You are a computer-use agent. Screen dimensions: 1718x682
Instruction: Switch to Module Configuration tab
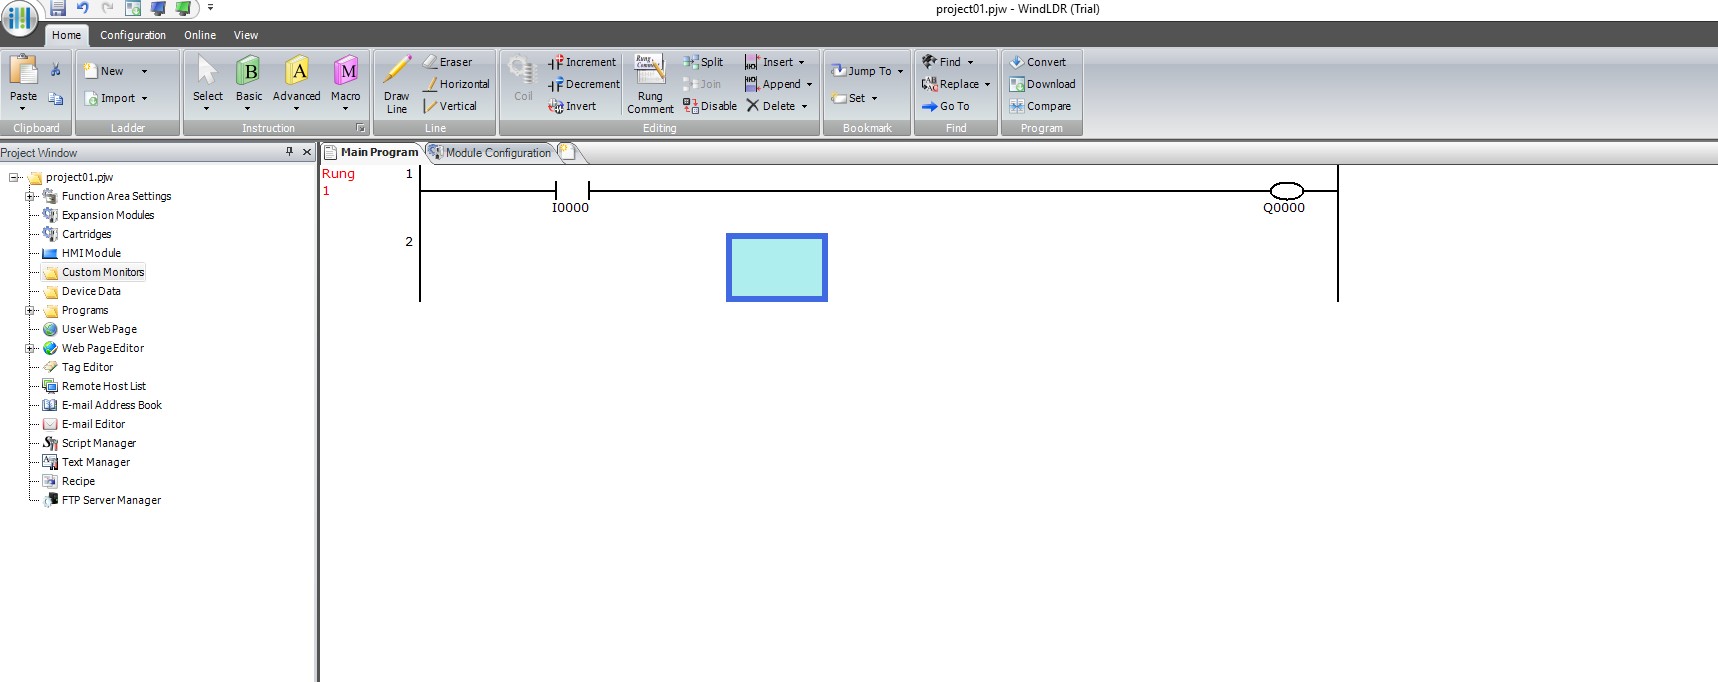coord(490,152)
